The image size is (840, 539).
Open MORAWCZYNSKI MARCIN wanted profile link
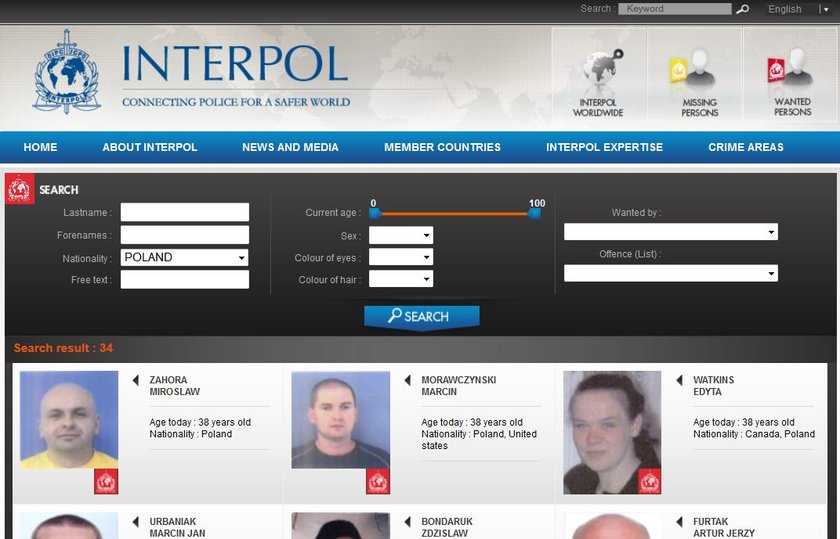[x=459, y=386]
